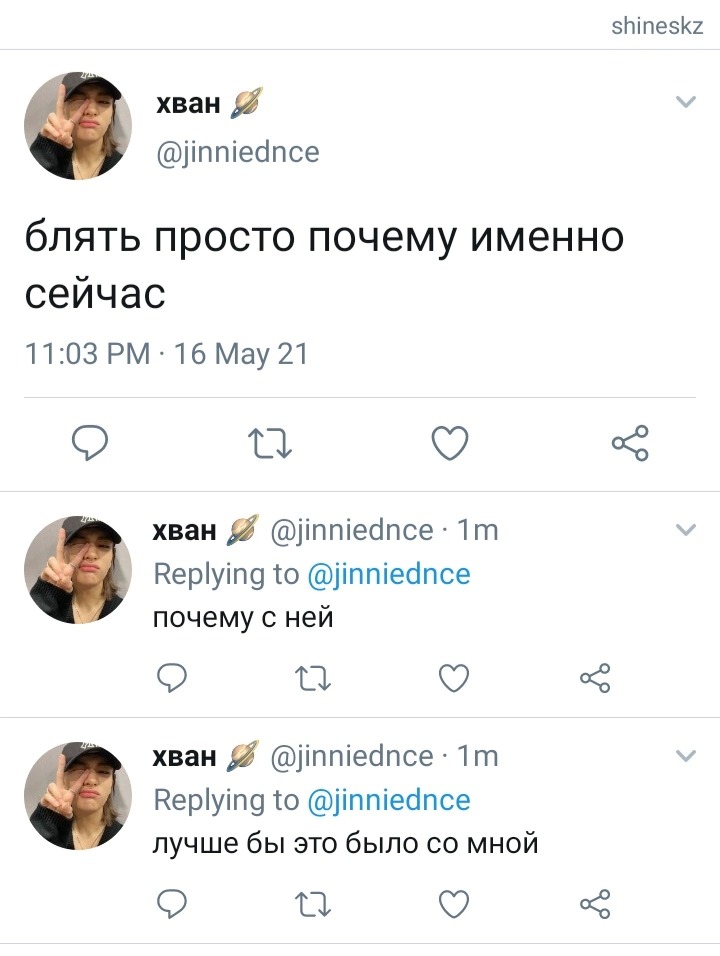This screenshot has height=956, width=720.
Task: Expand options for 'почему с ней' reply
Action: [x=686, y=530]
